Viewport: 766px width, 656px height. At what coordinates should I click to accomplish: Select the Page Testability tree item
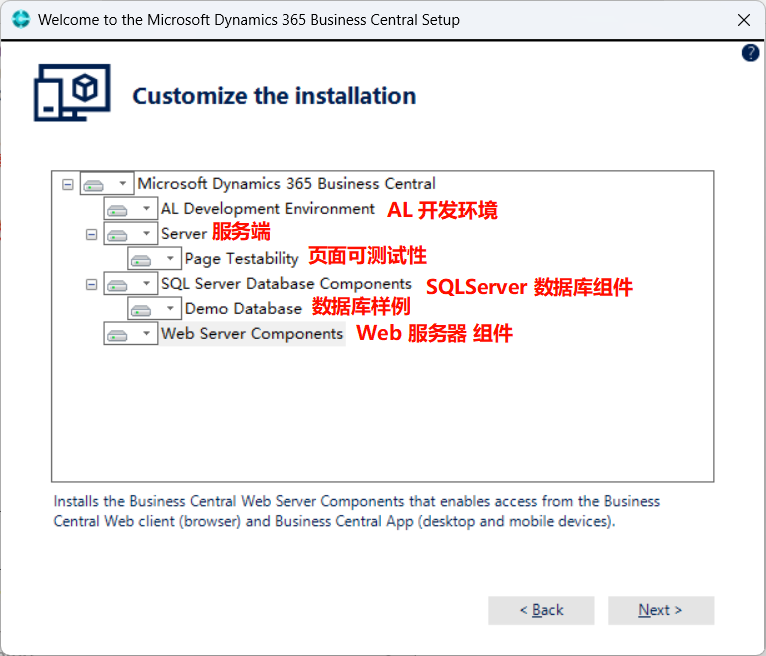[241, 258]
